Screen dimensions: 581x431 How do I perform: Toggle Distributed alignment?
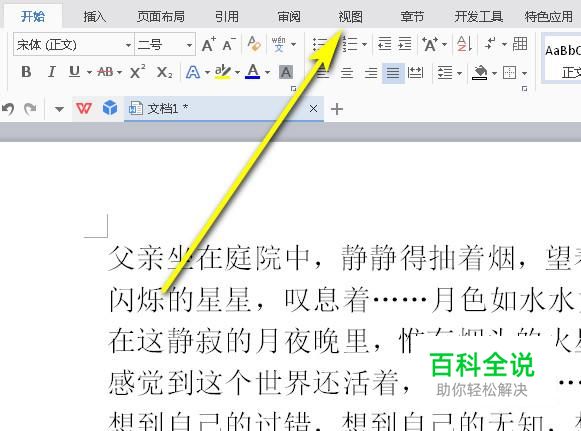tap(415, 73)
